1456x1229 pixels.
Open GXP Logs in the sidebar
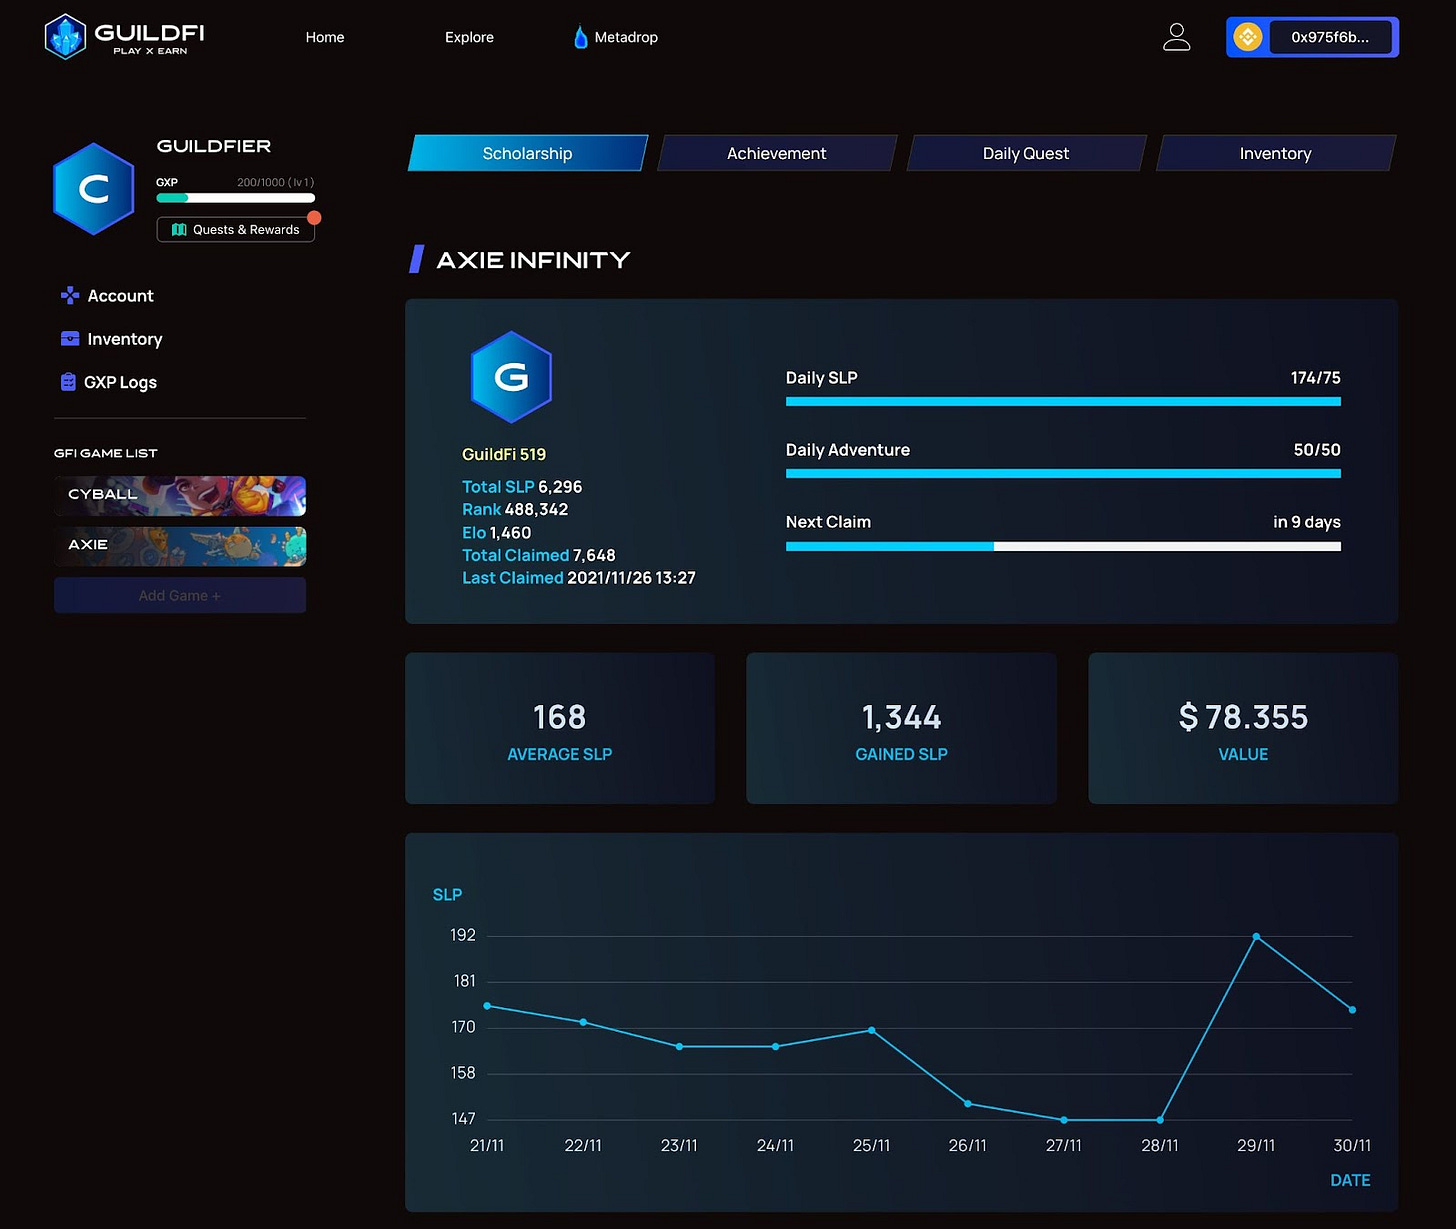[x=109, y=382]
